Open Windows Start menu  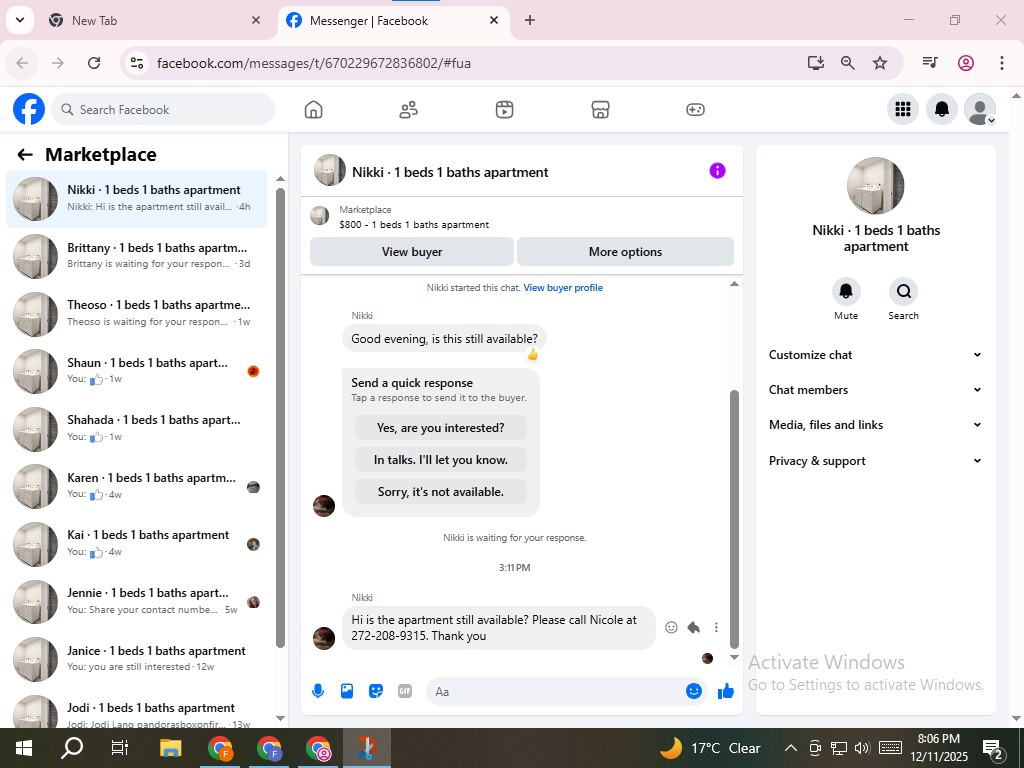pos(24,748)
